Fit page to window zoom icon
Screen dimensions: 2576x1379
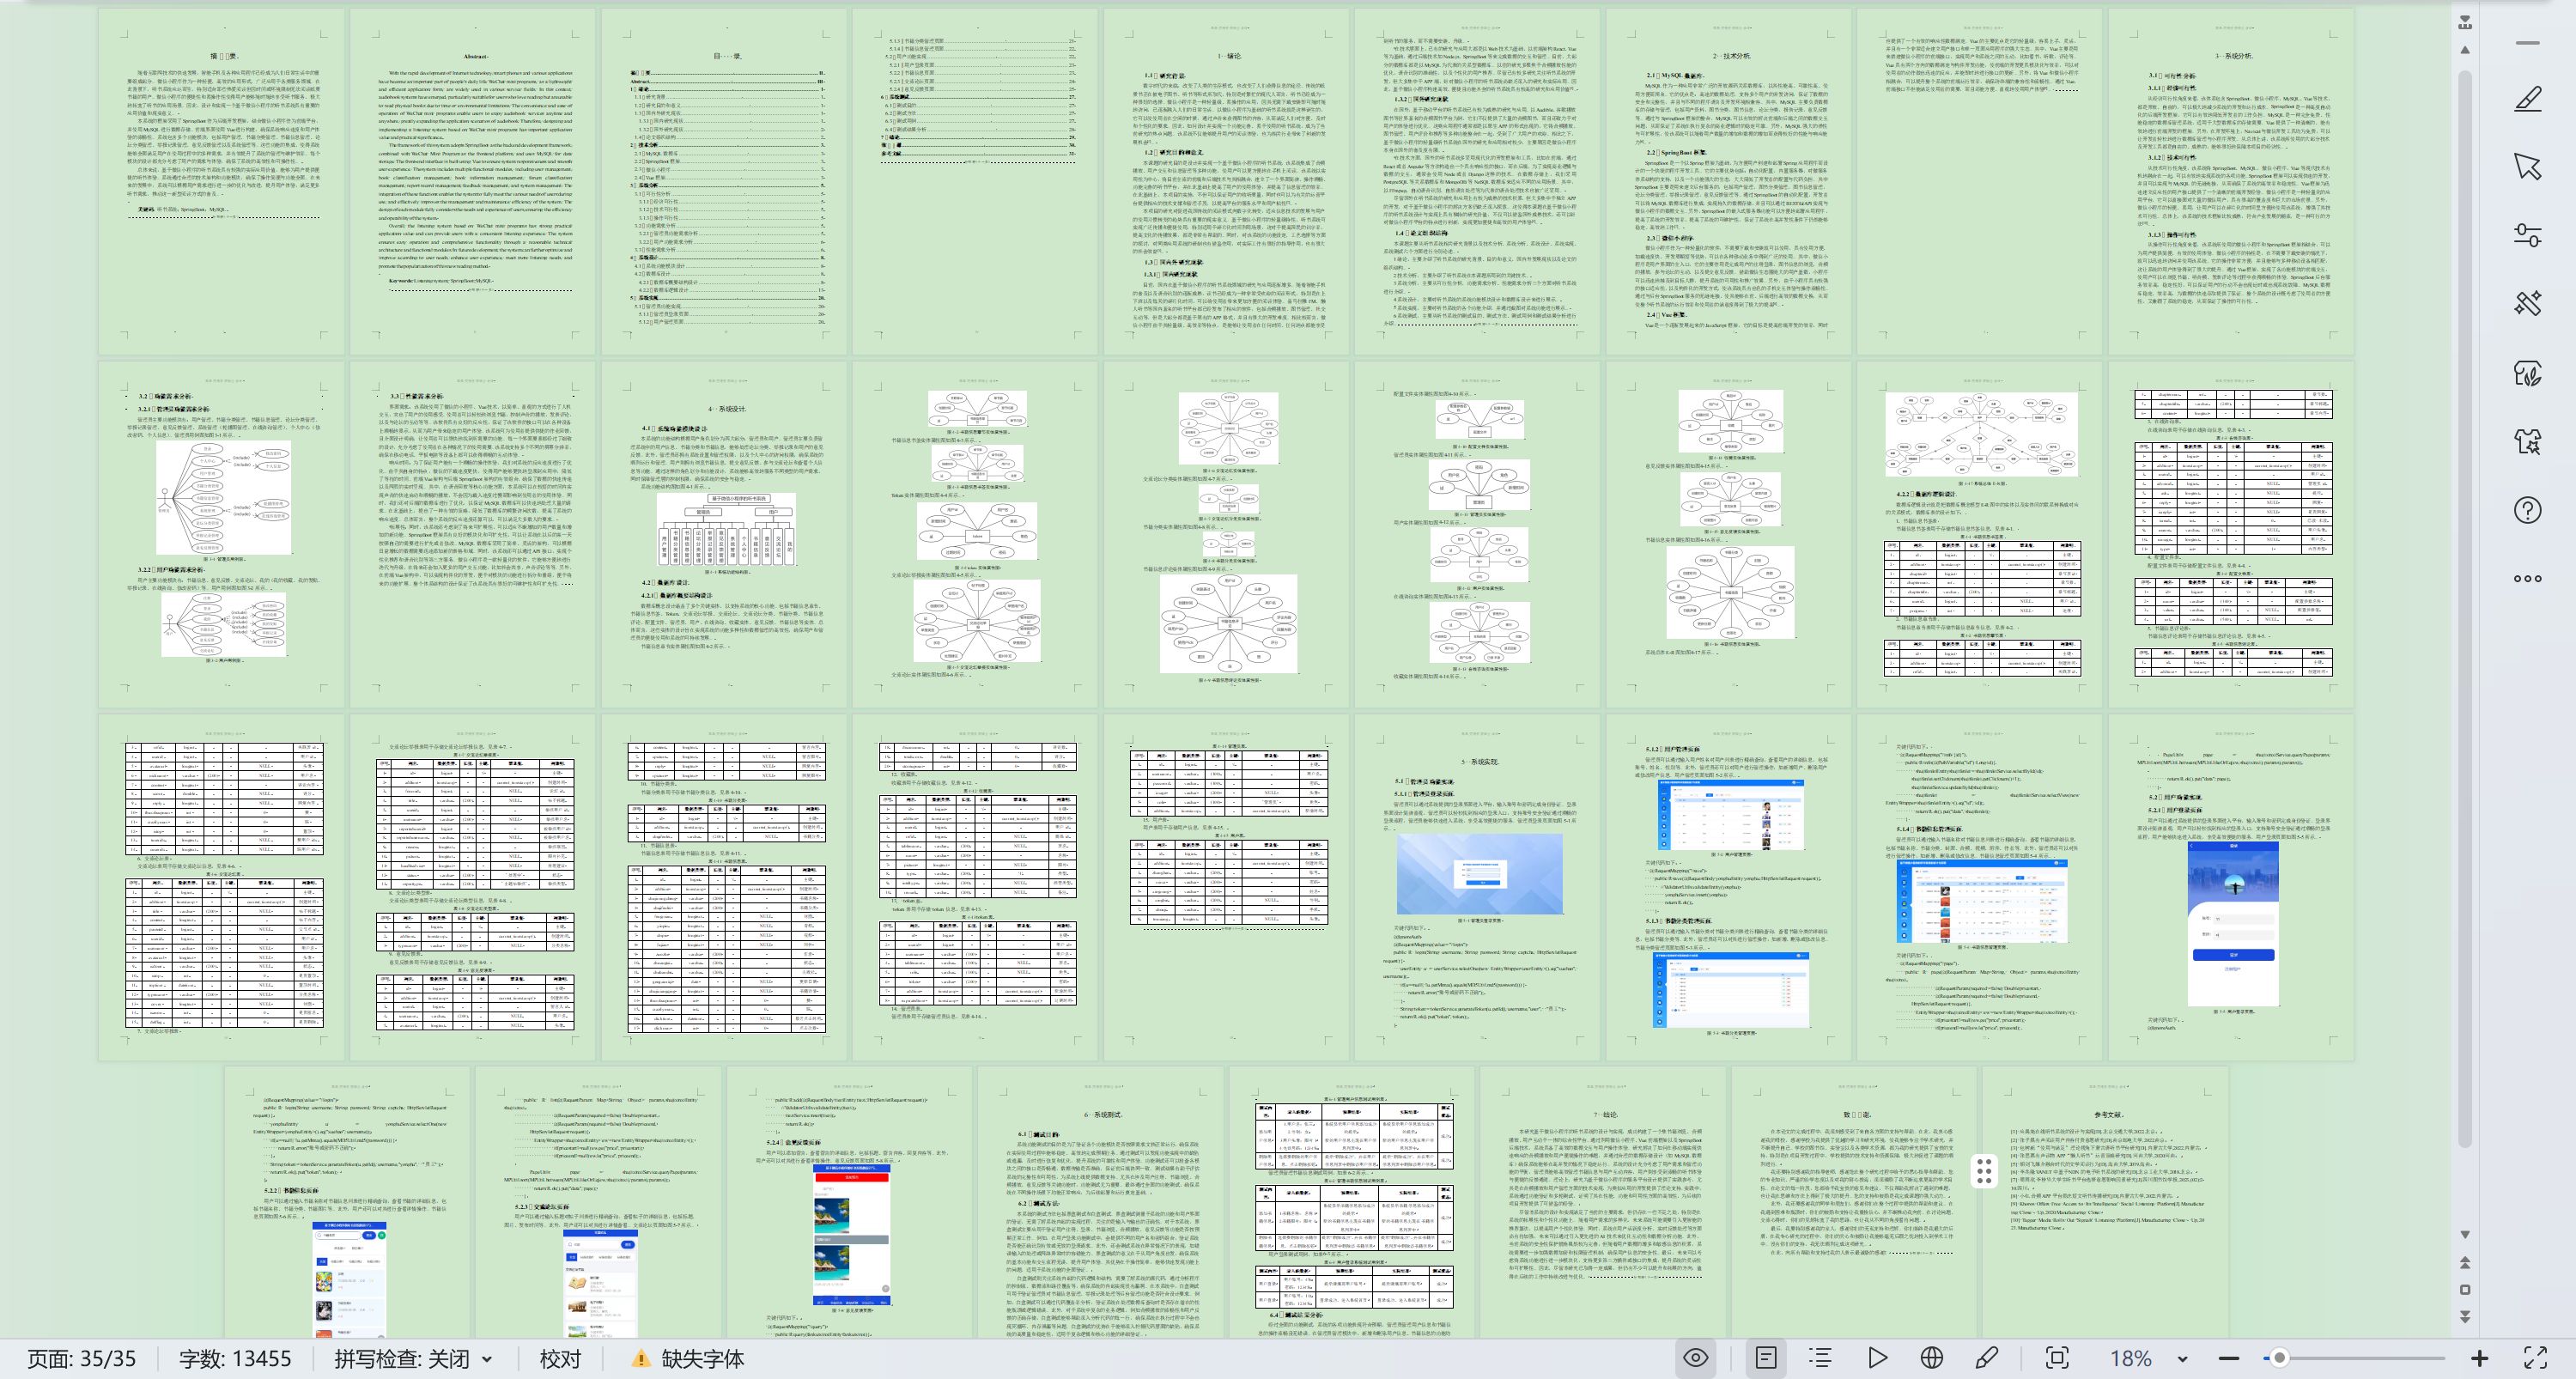[2057, 1358]
